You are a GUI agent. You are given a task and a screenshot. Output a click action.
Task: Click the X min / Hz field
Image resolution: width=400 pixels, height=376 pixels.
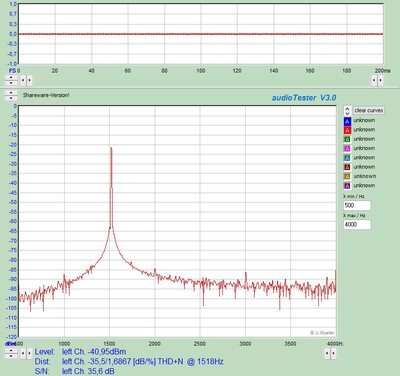click(357, 205)
